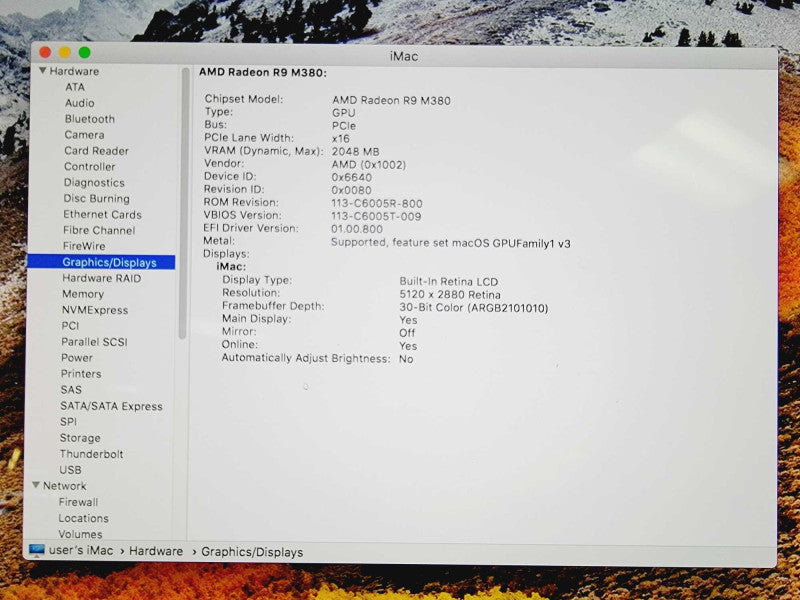Open PCI hardware info

click(70, 326)
